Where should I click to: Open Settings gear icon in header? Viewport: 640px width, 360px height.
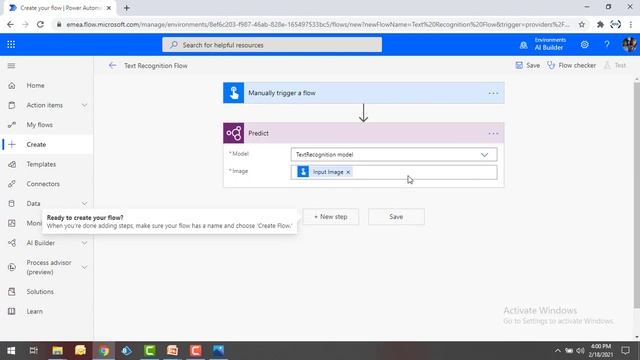coord(584,44)
